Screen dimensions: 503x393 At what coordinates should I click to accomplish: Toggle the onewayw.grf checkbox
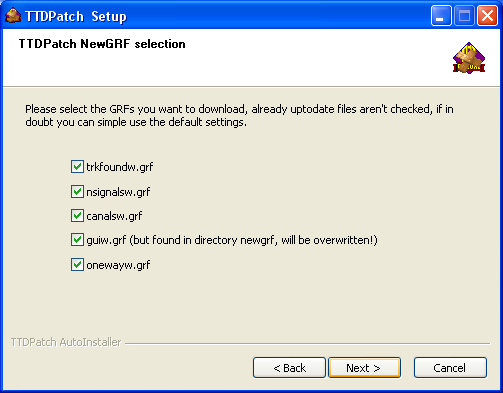point(77,265)
